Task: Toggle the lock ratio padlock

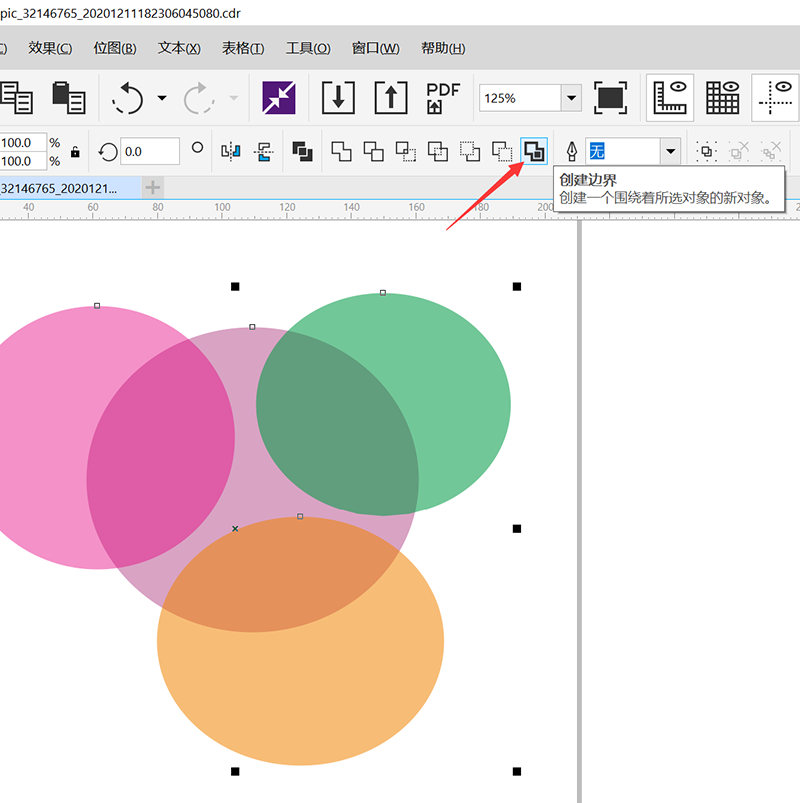Action: click(x=75, y=152)
